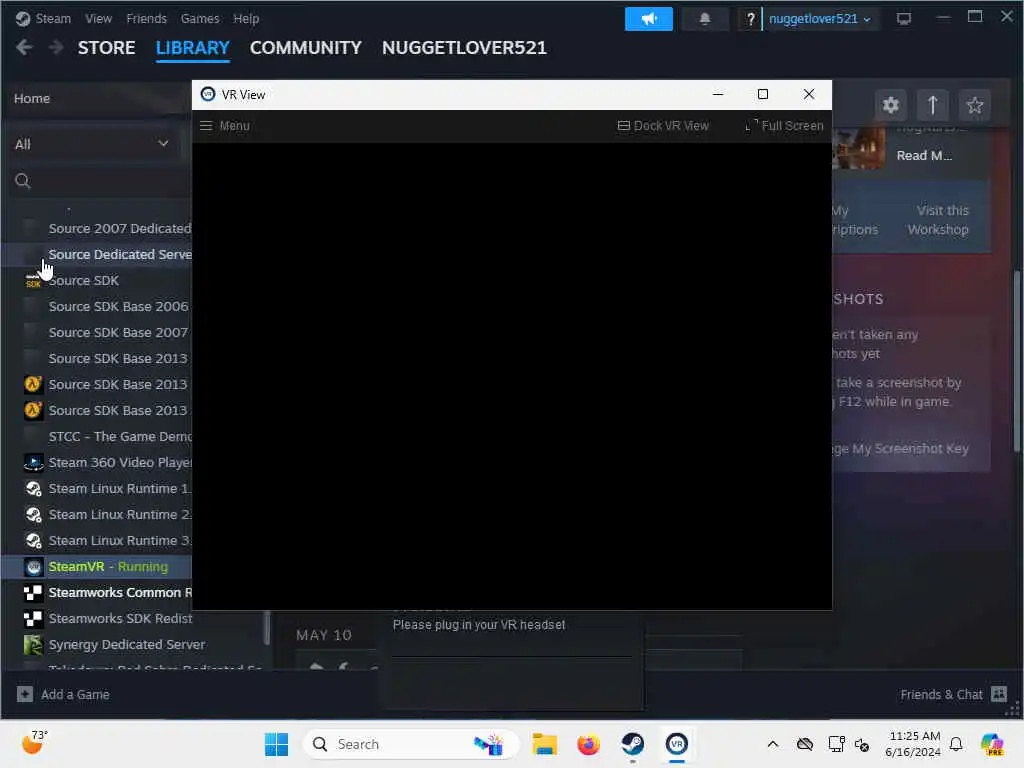Show hidden system tray icons
The width and height of the screenshot is (1024, 768).
773,744
